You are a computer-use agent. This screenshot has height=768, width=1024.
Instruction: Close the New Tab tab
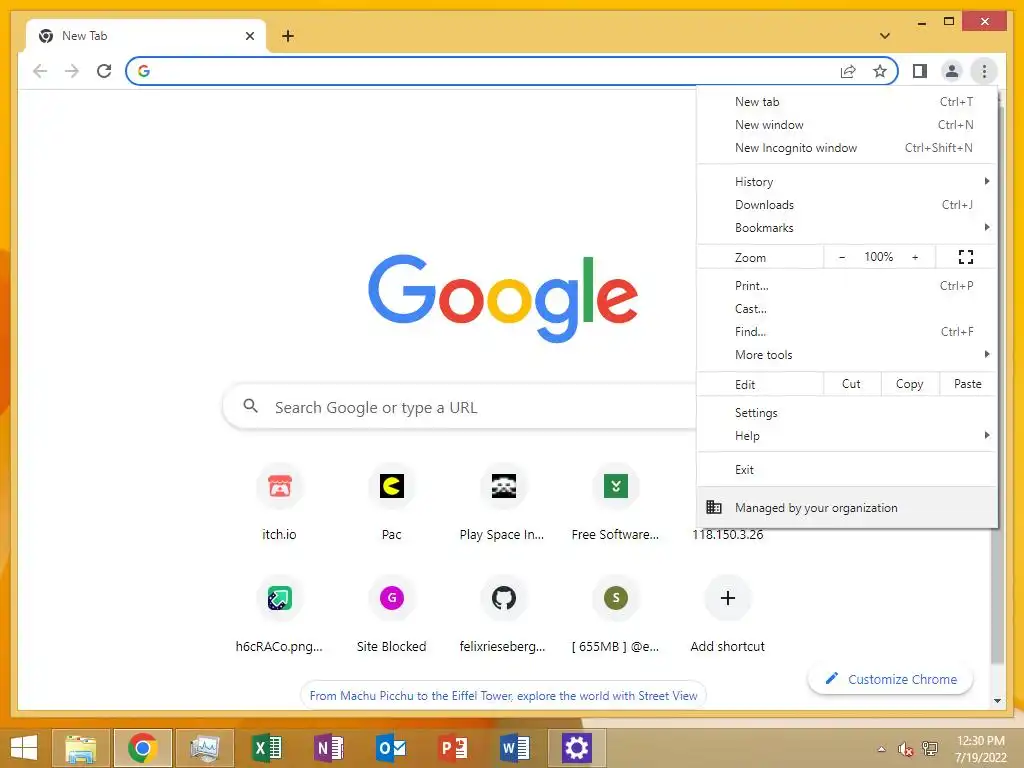coord(249,36)
